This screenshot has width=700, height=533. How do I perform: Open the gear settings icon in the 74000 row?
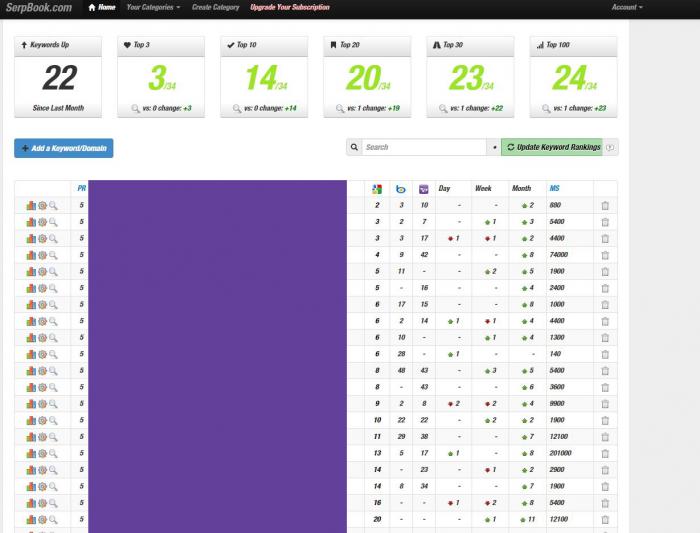[x=42, y=255]
